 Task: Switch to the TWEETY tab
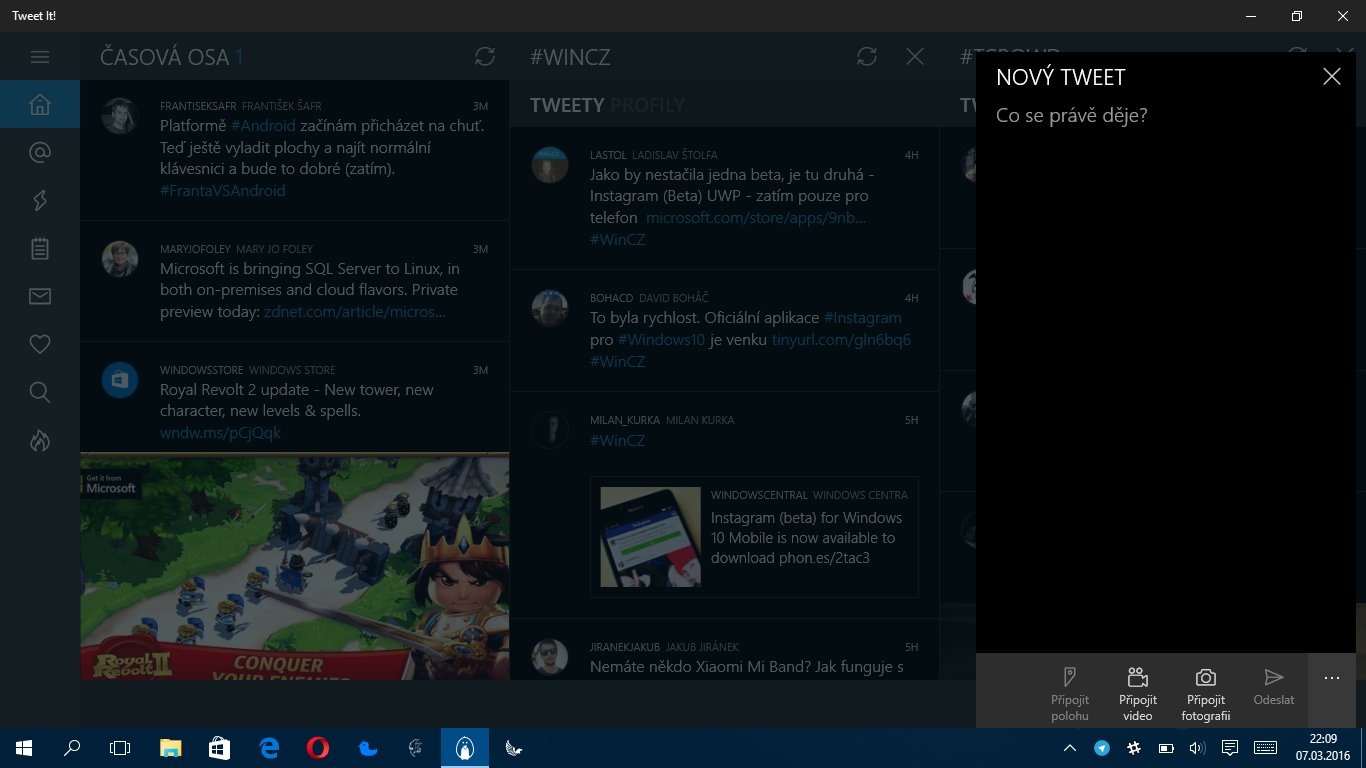click(x=567, y=104)
